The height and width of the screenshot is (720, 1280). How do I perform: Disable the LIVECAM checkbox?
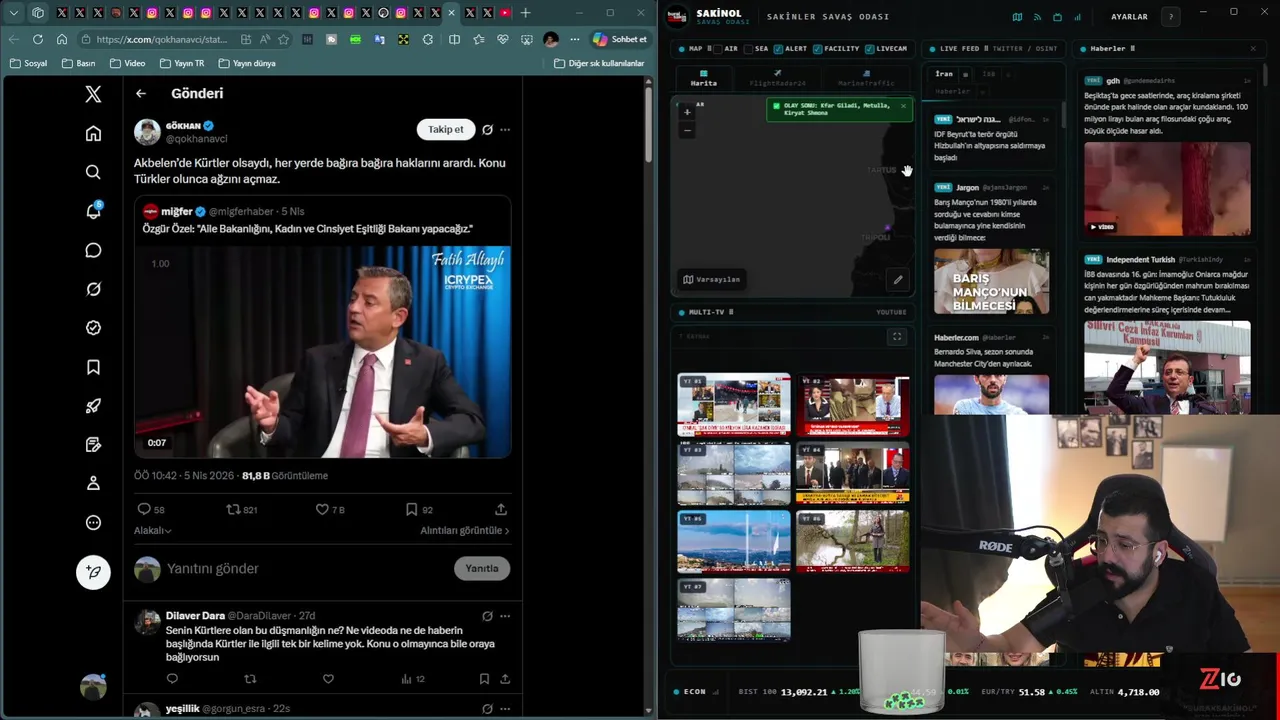pyautogui.click(x=869, y=49)
